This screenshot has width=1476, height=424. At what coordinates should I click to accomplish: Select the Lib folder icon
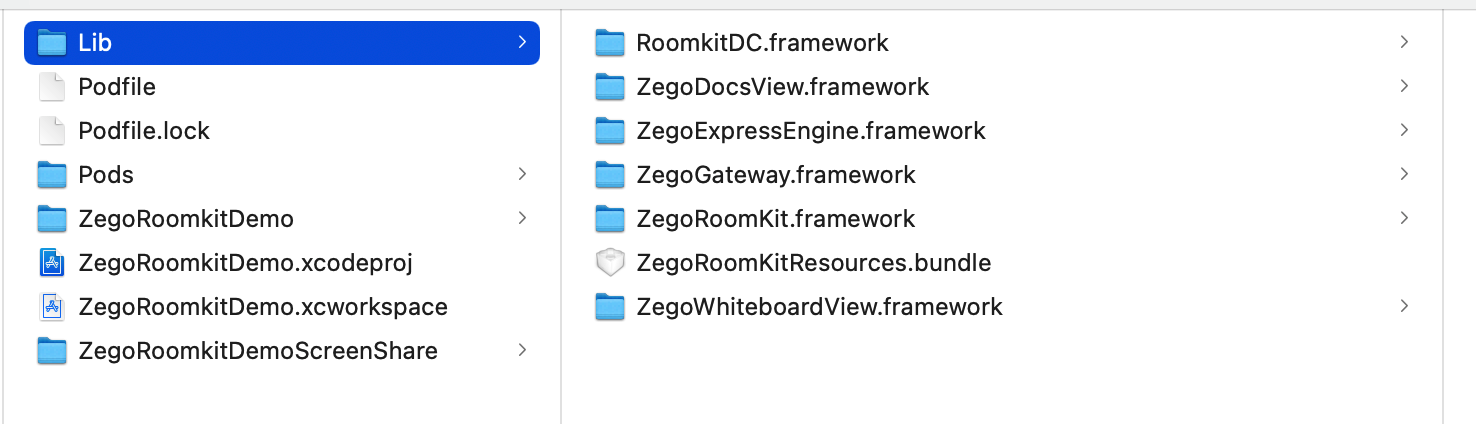coord(52,43)
